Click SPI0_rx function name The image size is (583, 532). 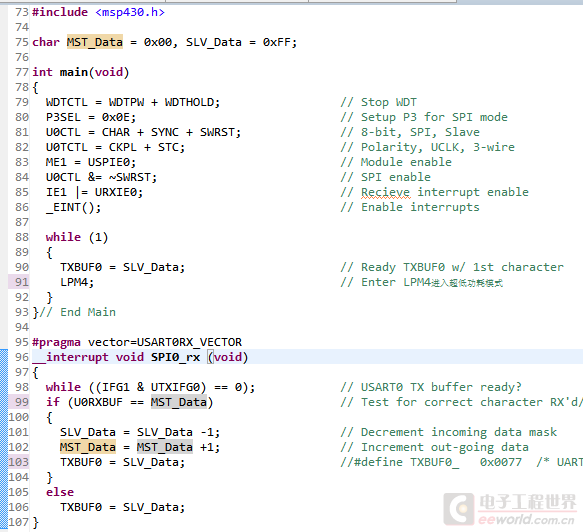click(175, 357)
